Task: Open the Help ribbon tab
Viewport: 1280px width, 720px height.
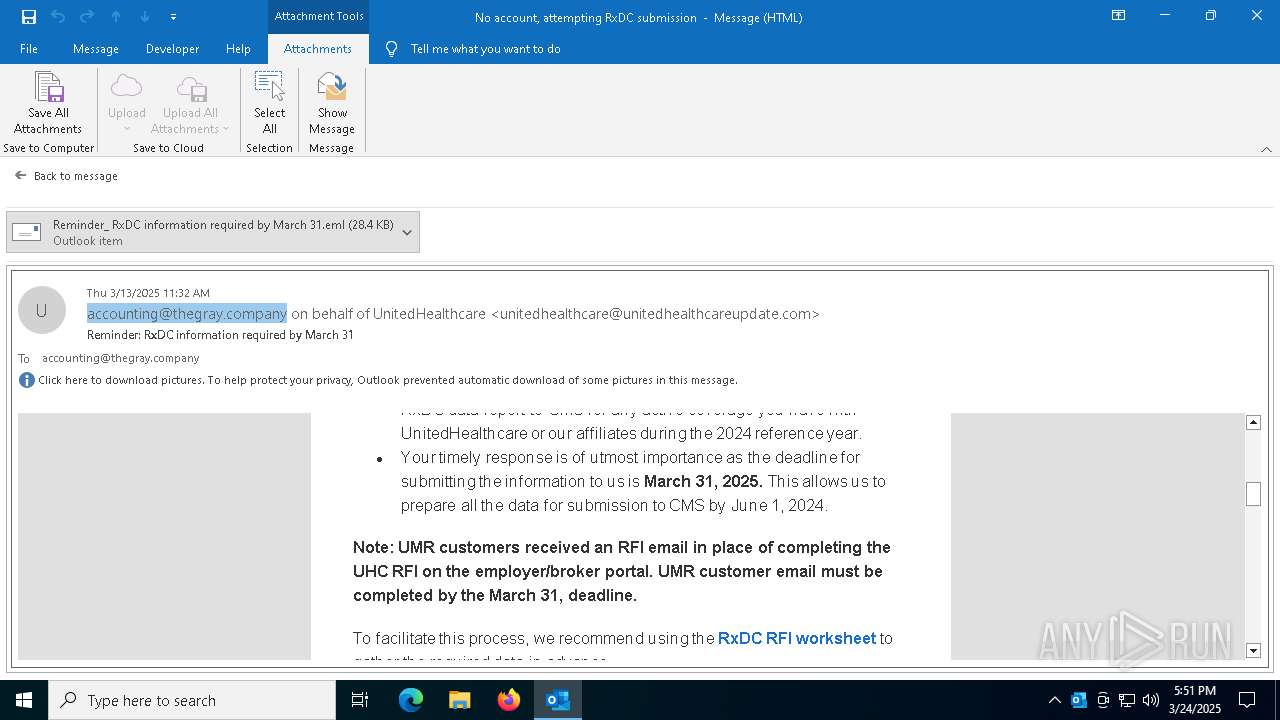Action: 238,49
